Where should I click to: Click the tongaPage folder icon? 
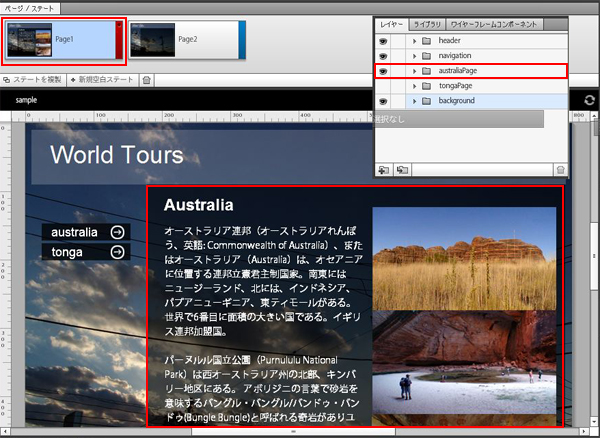click(426, 86)
